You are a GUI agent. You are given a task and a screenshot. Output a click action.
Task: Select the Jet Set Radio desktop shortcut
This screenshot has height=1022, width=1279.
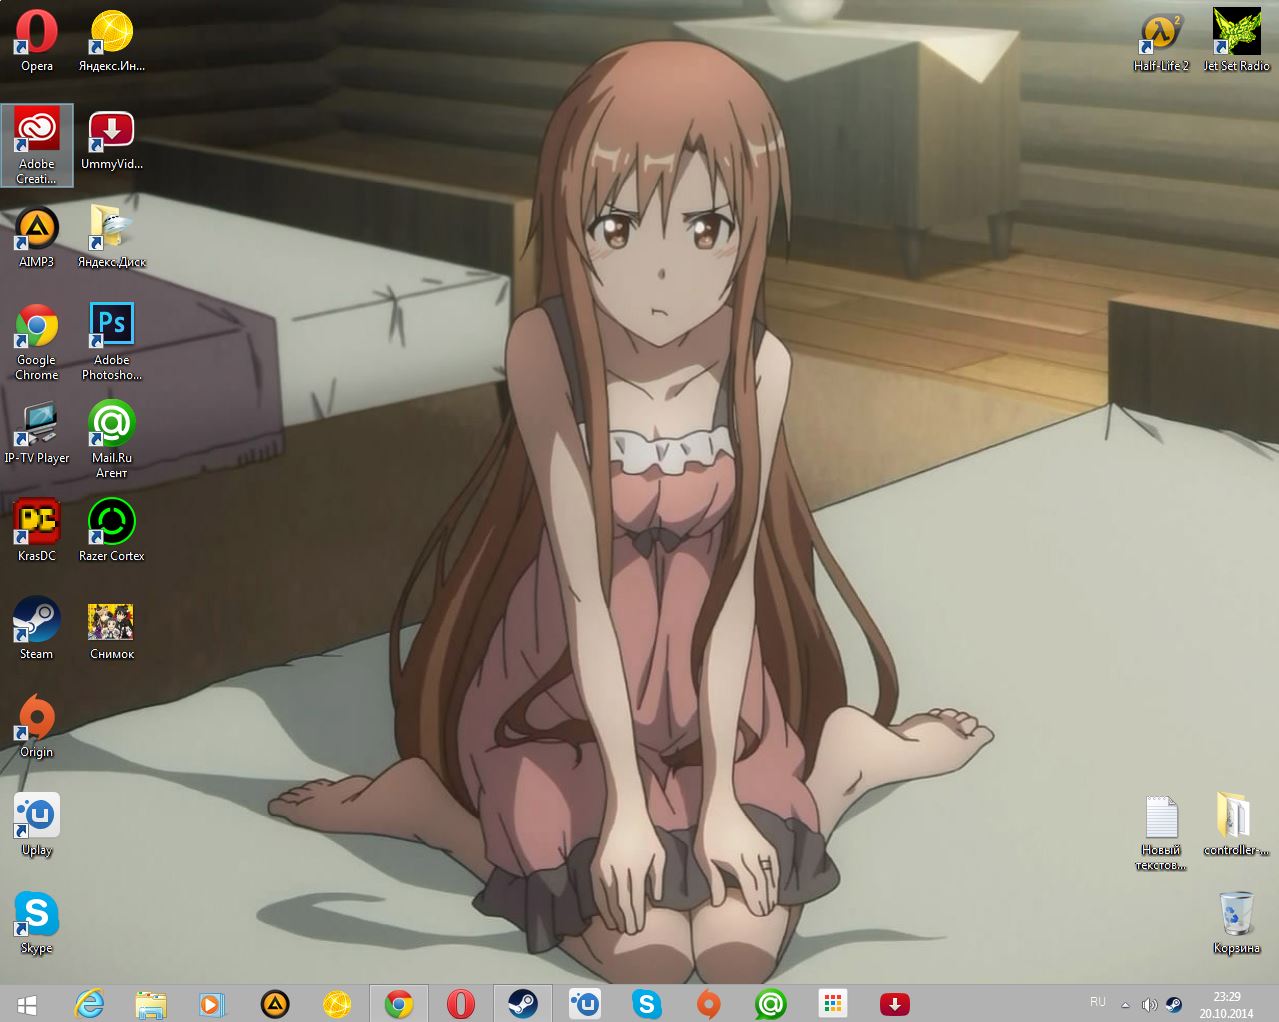pos(1237,40)
